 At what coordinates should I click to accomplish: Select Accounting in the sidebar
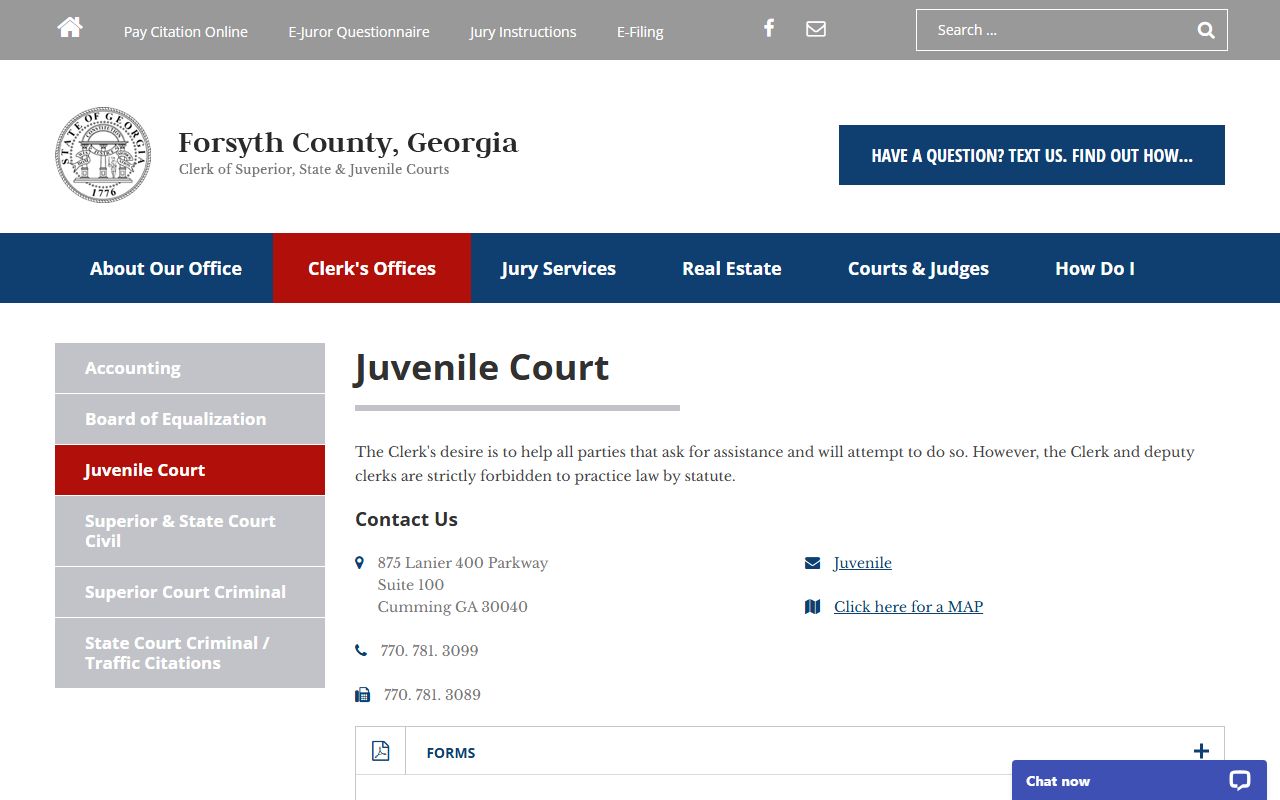tap(190, 368)
